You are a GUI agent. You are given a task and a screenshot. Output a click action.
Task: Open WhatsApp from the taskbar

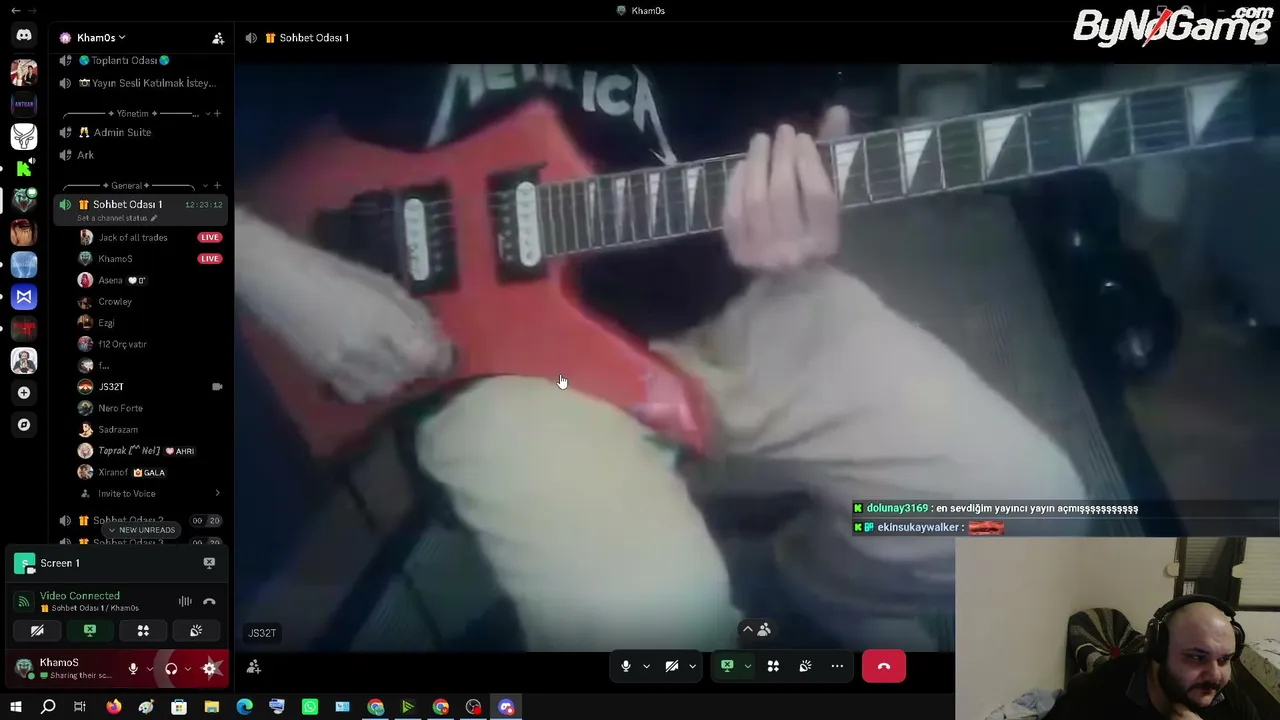(310, 707)
